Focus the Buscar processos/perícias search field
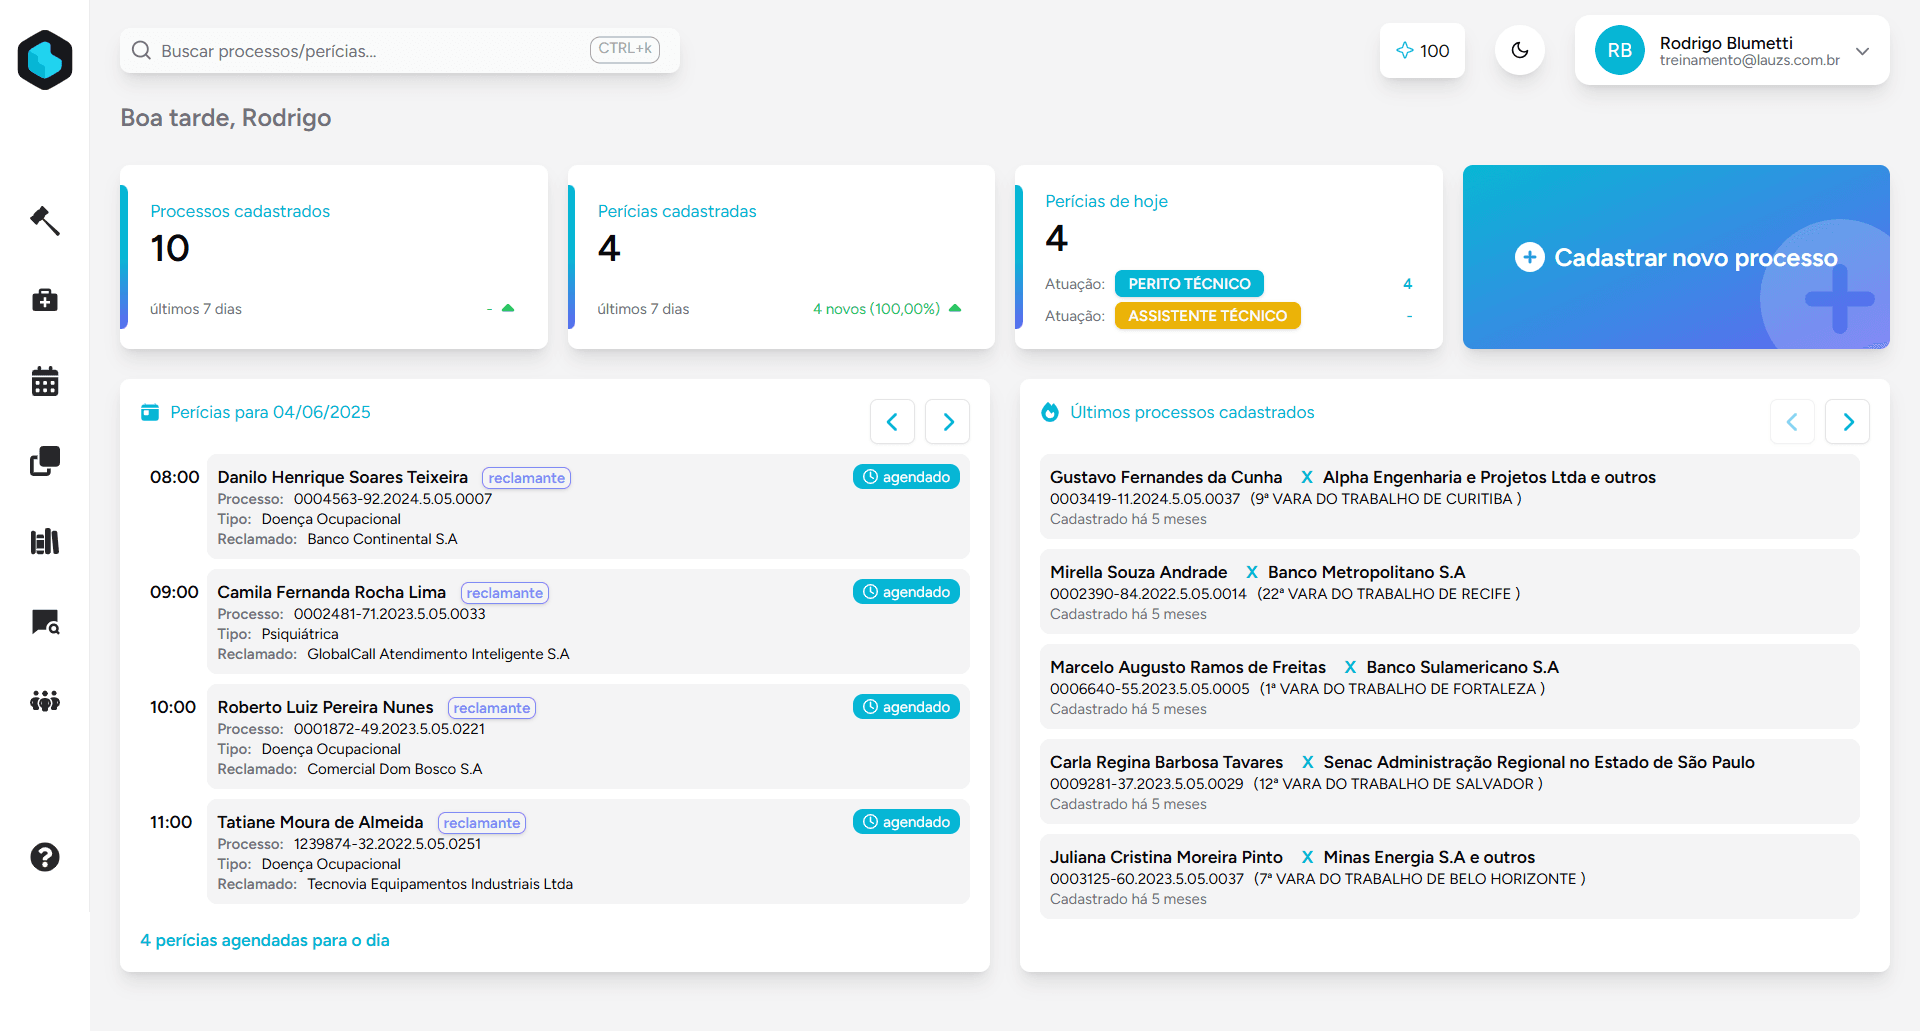 coord(370,51)
